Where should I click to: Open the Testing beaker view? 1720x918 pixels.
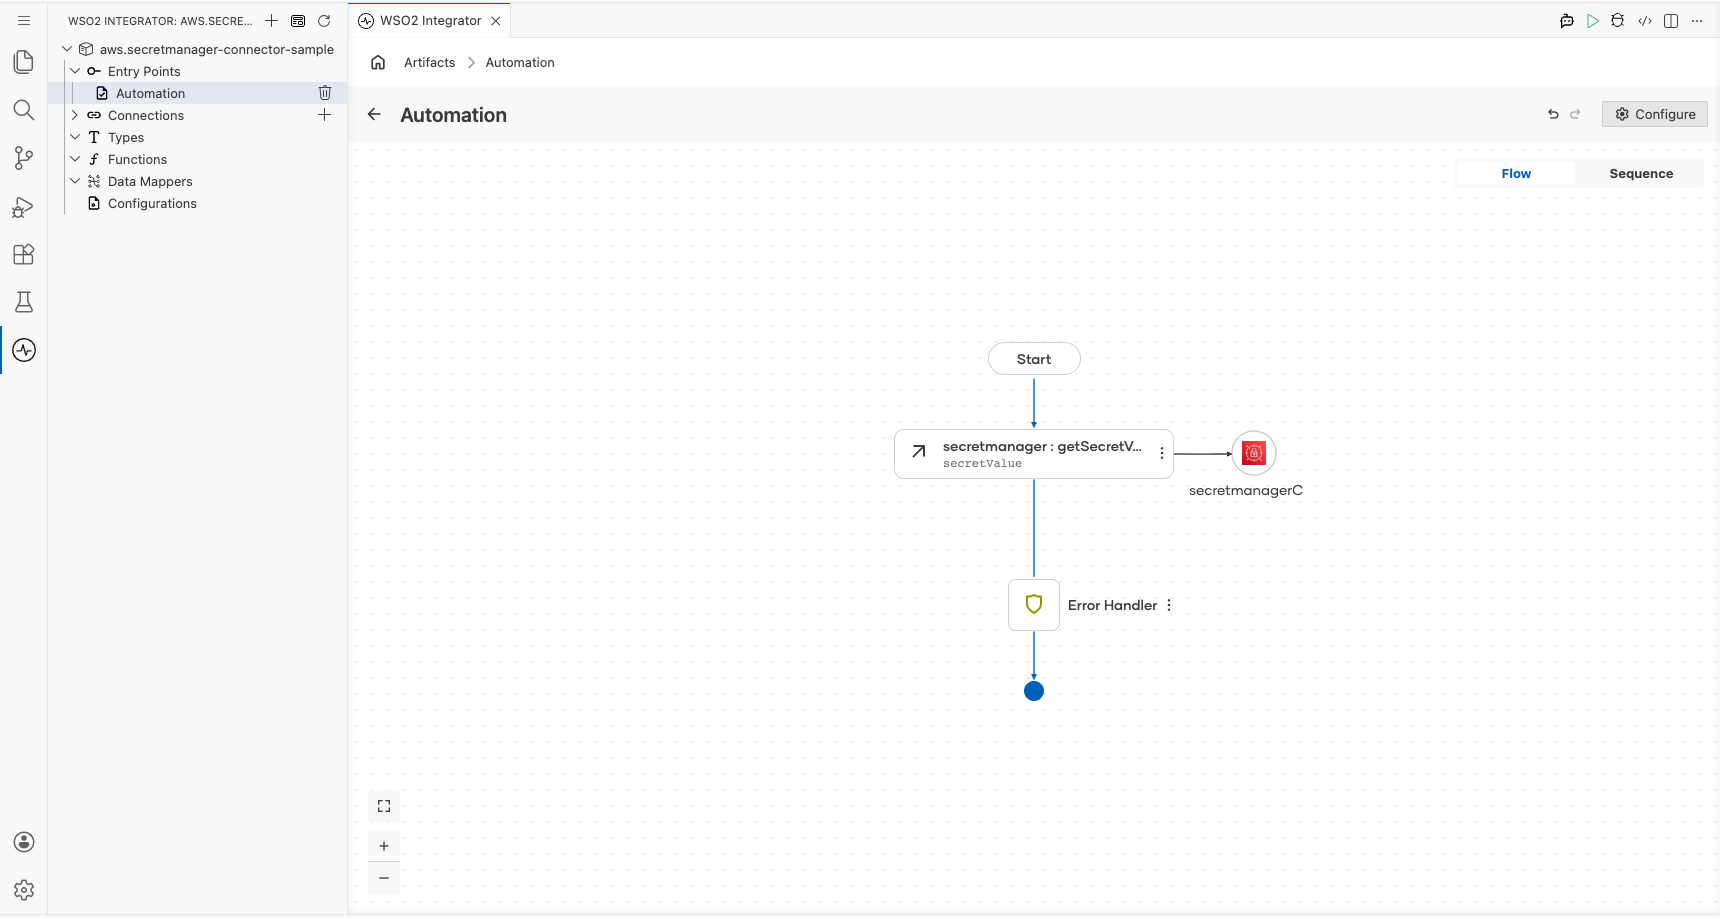pos(24,302)
